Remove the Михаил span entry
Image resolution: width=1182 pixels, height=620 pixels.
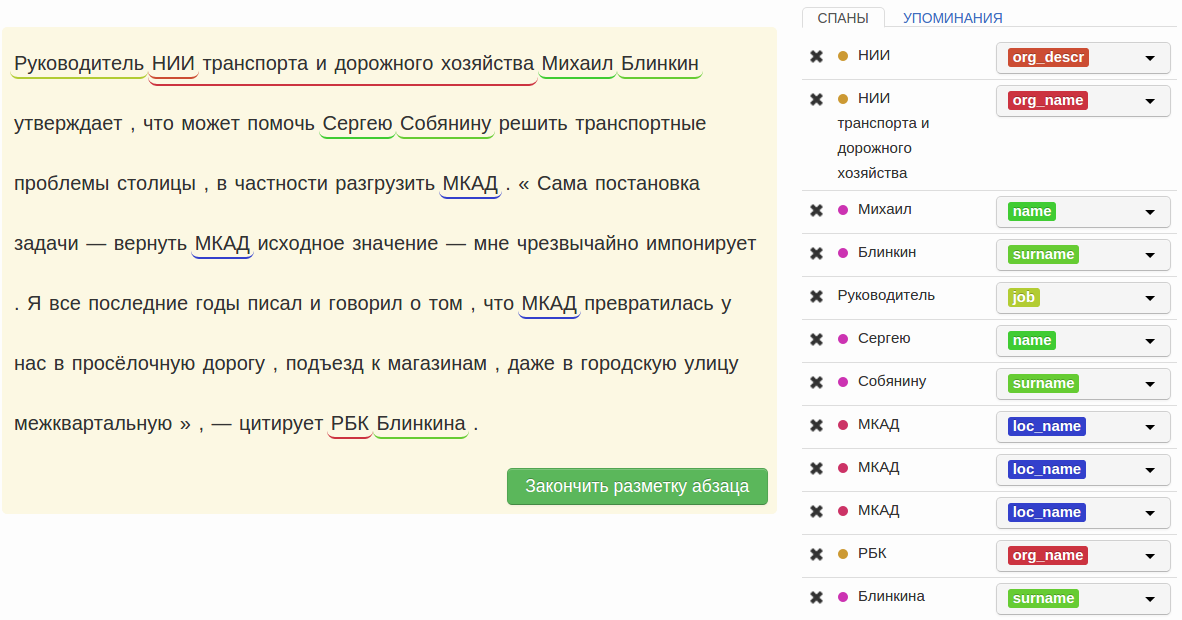pos(816,210)
